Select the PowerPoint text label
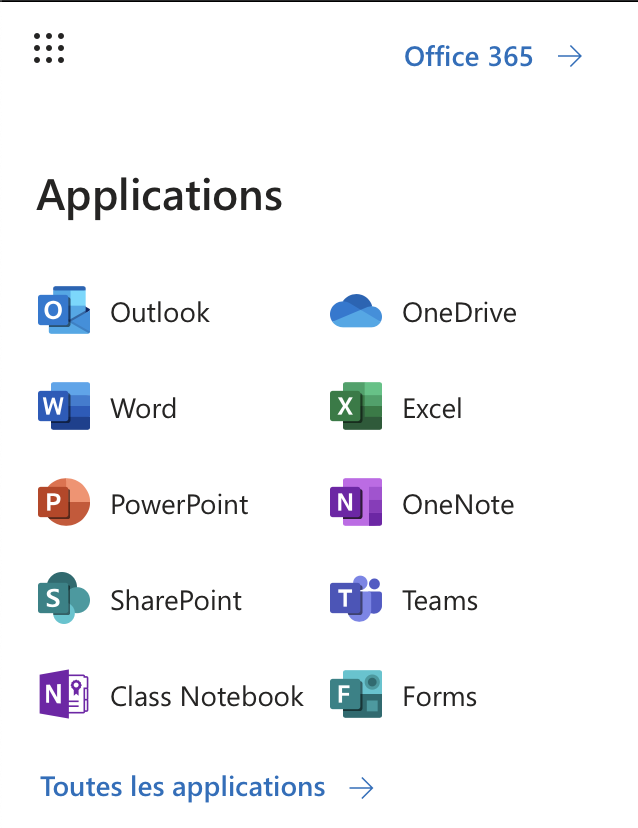Image resolution: width=638 pixels, height=828 pixels. point(180,505)
